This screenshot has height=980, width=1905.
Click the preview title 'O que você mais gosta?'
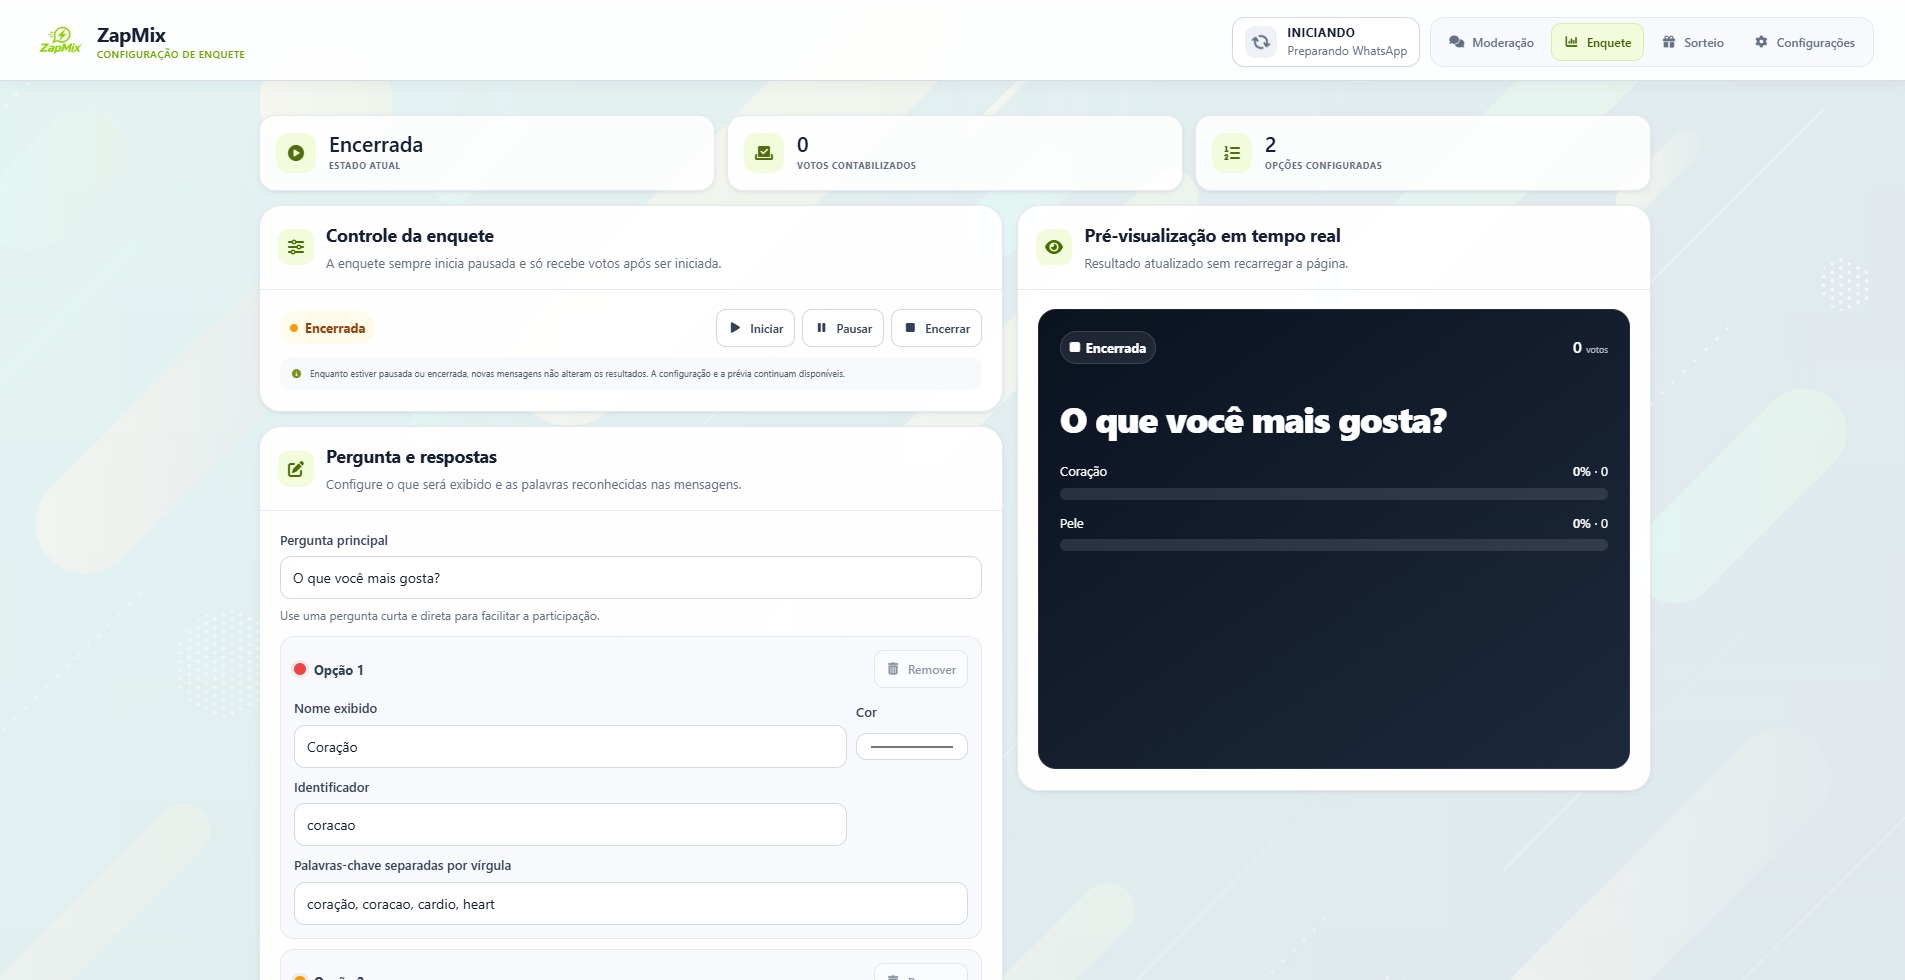point(1253,421)
